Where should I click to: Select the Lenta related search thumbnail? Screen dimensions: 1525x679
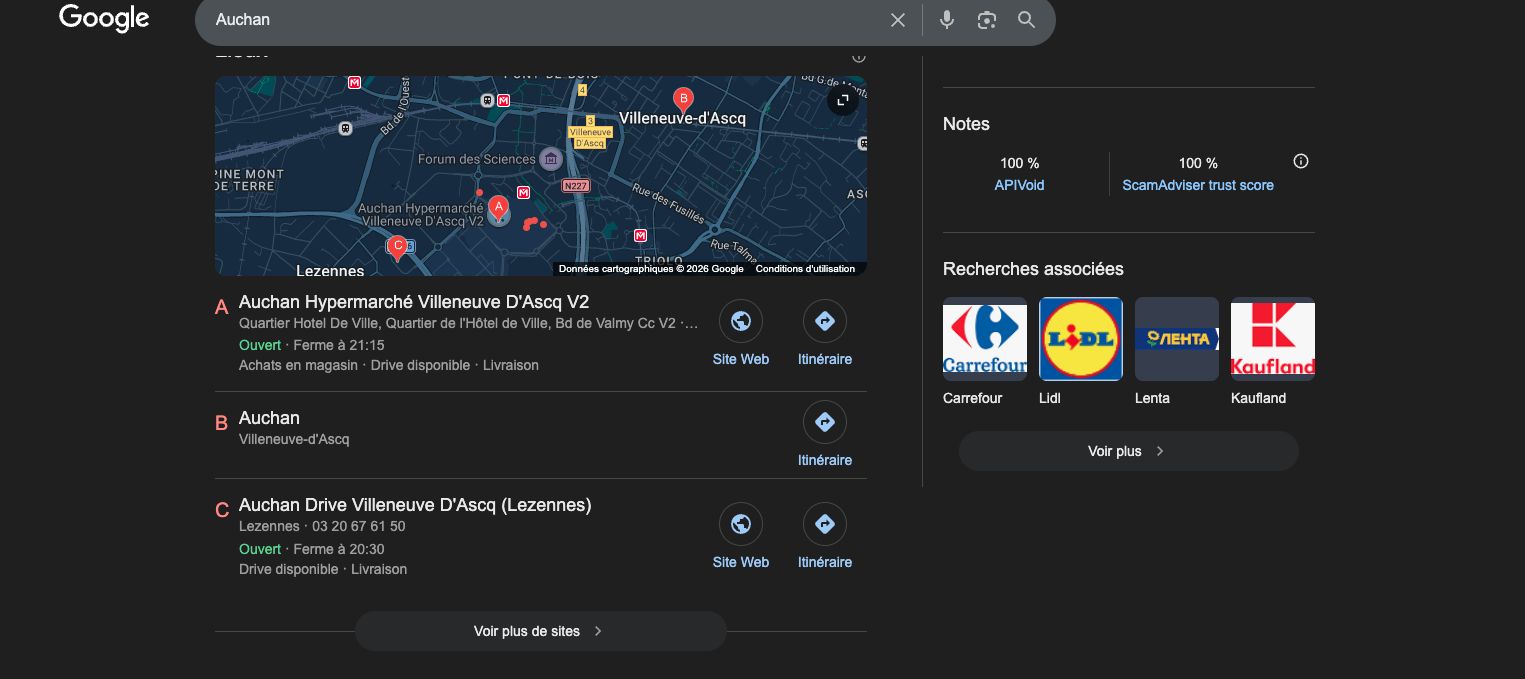1177,339
